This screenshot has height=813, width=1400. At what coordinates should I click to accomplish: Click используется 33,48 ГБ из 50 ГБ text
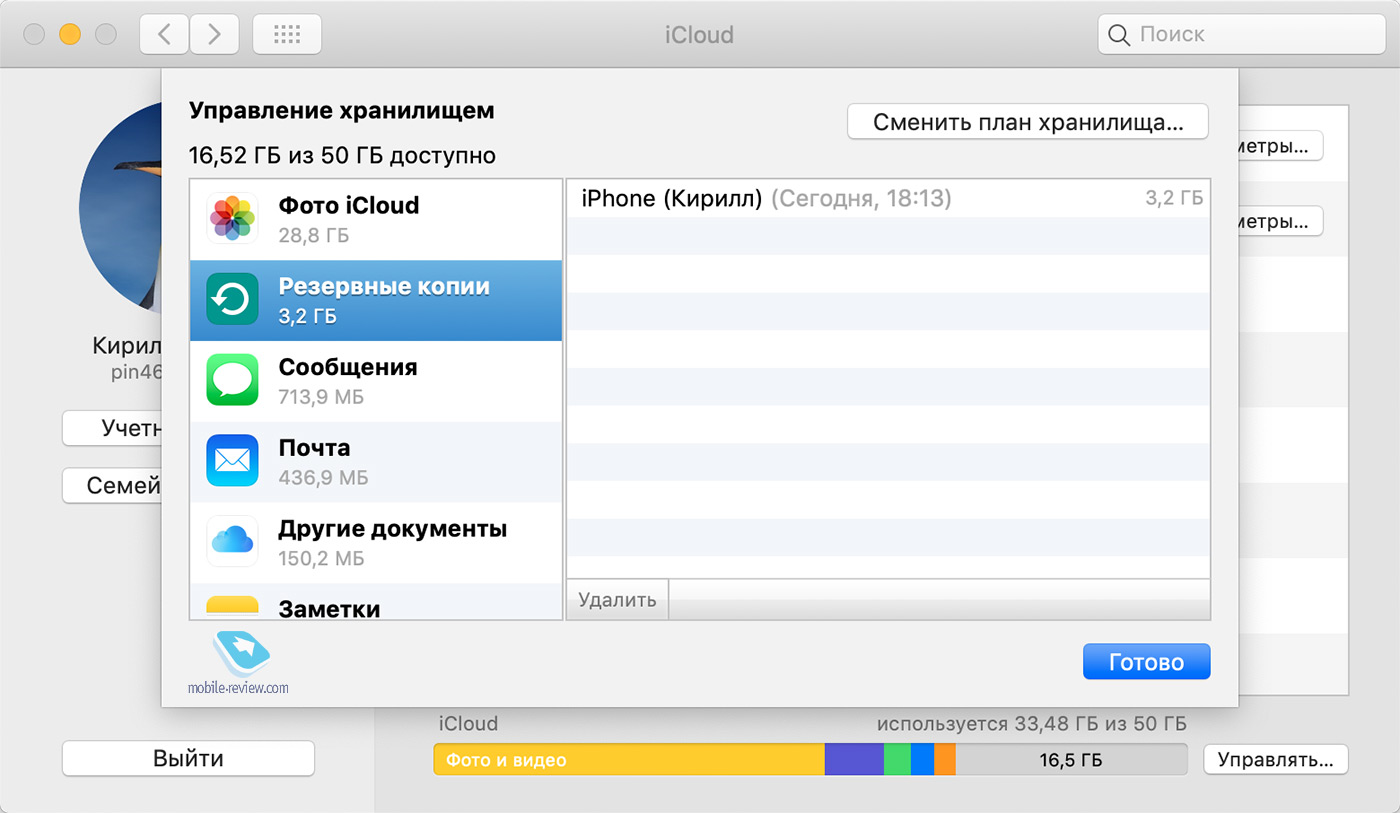[1032, 724]
